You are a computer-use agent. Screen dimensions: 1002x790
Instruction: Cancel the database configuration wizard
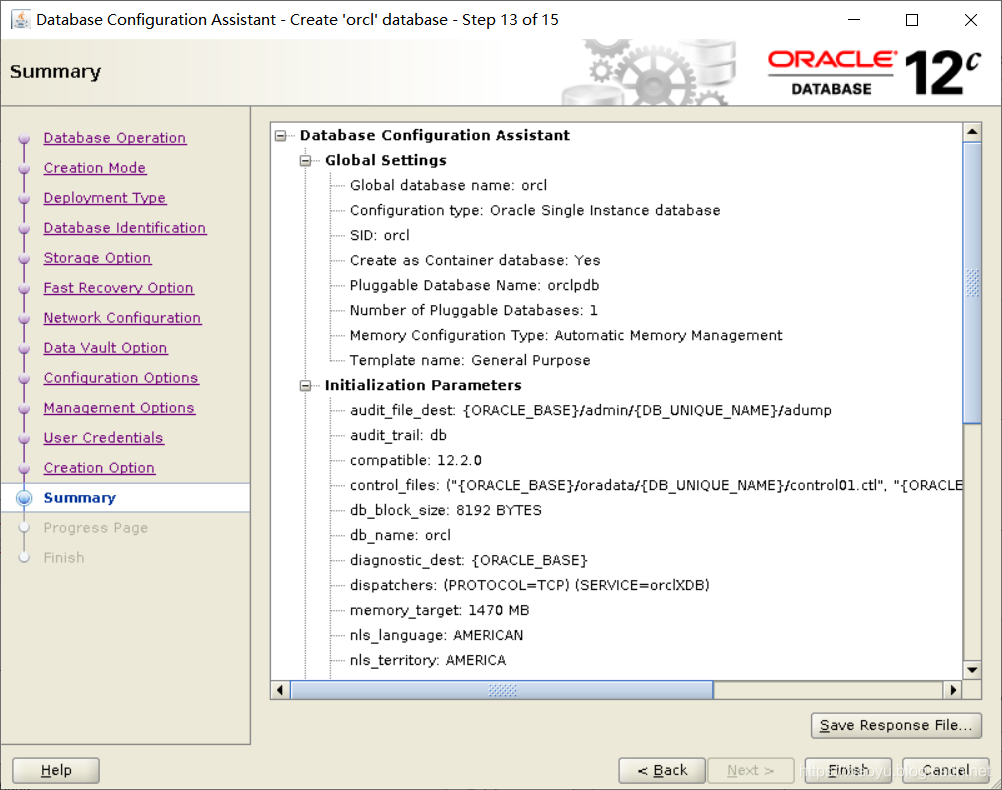[946, 770]
